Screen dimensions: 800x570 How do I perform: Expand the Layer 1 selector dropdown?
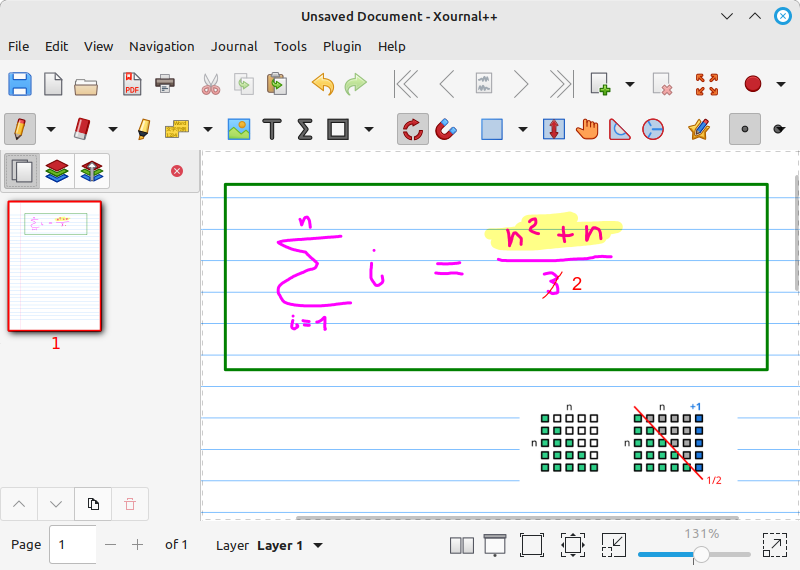click(x=318, y=545)
